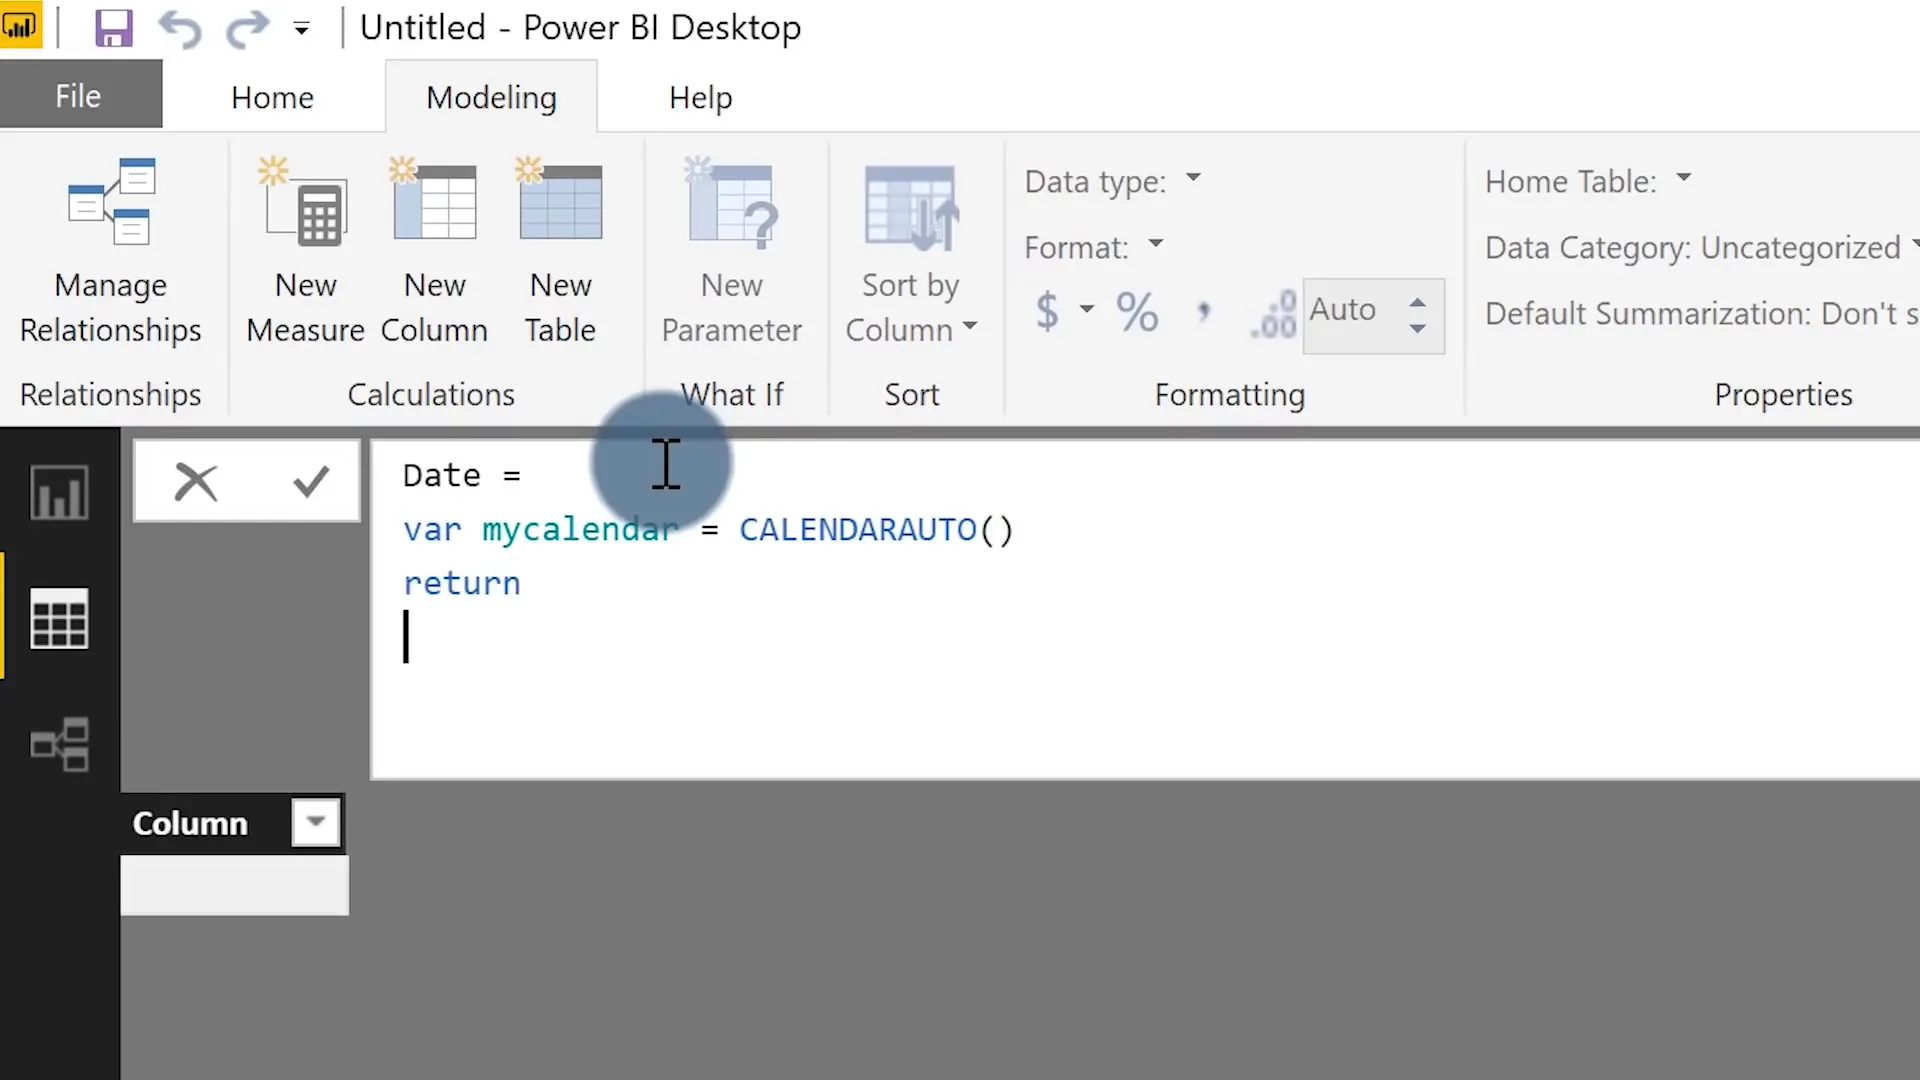Apply percentage format
Screen dimensions: 1920x1080
point(1137,312)
